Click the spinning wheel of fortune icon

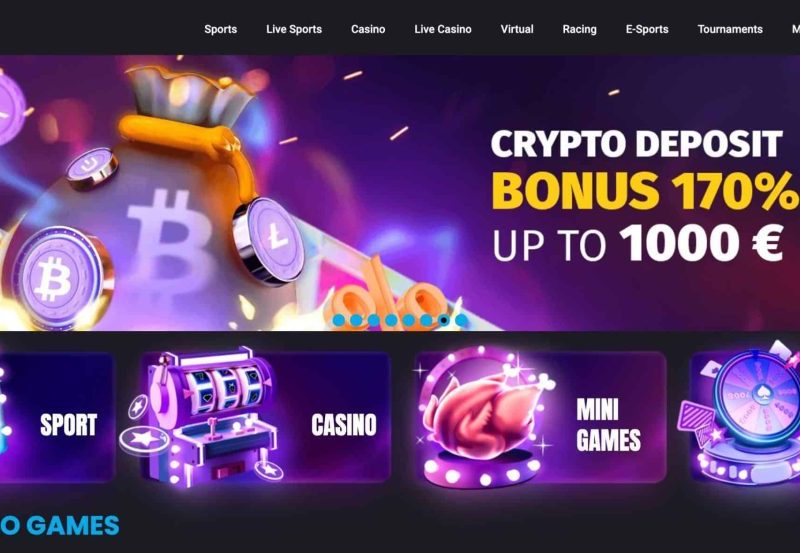(745, 413)
